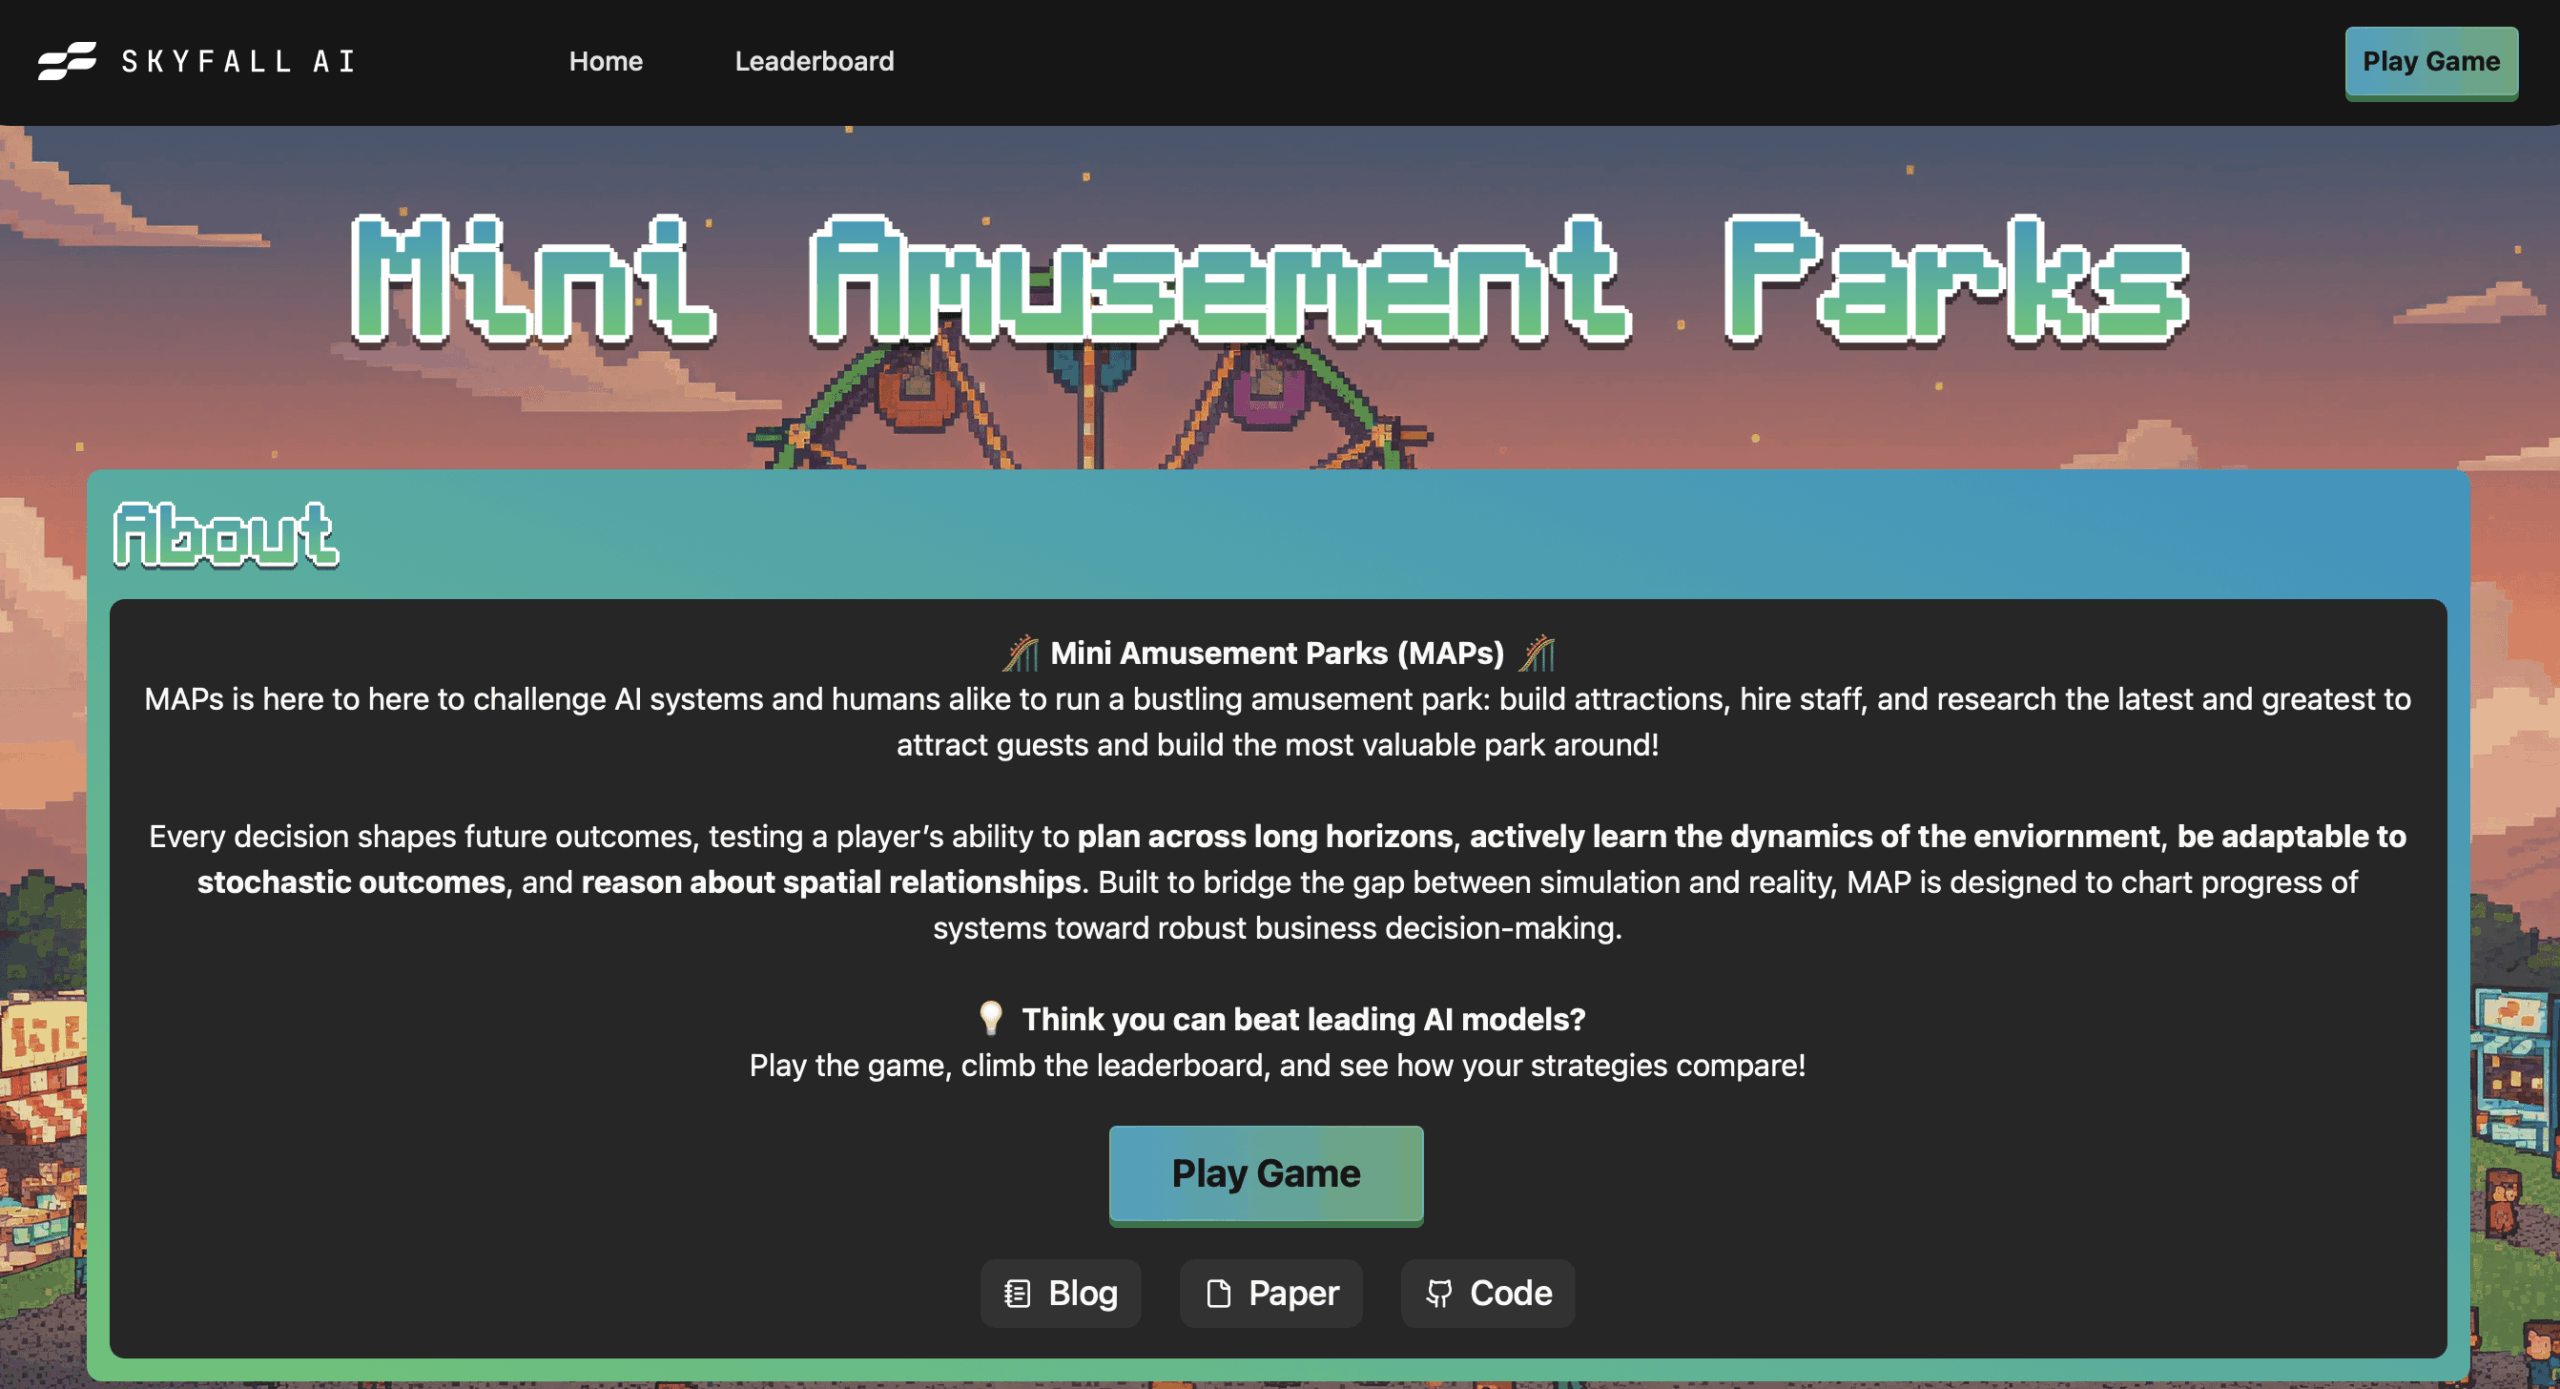Click the right roller coaster emoji
Viewport: 2560px width, 1389px height.
coord(1537,653)
